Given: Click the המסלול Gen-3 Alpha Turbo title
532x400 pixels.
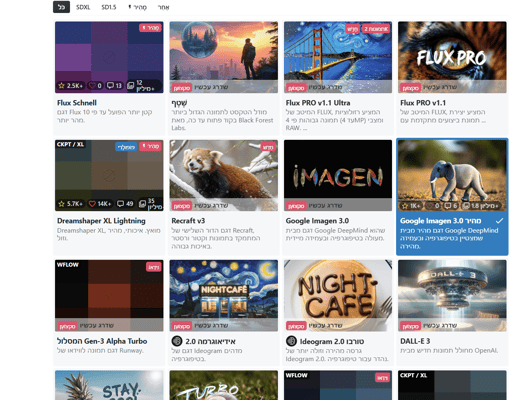Looking at the screenshot, I should pos(102,341).
